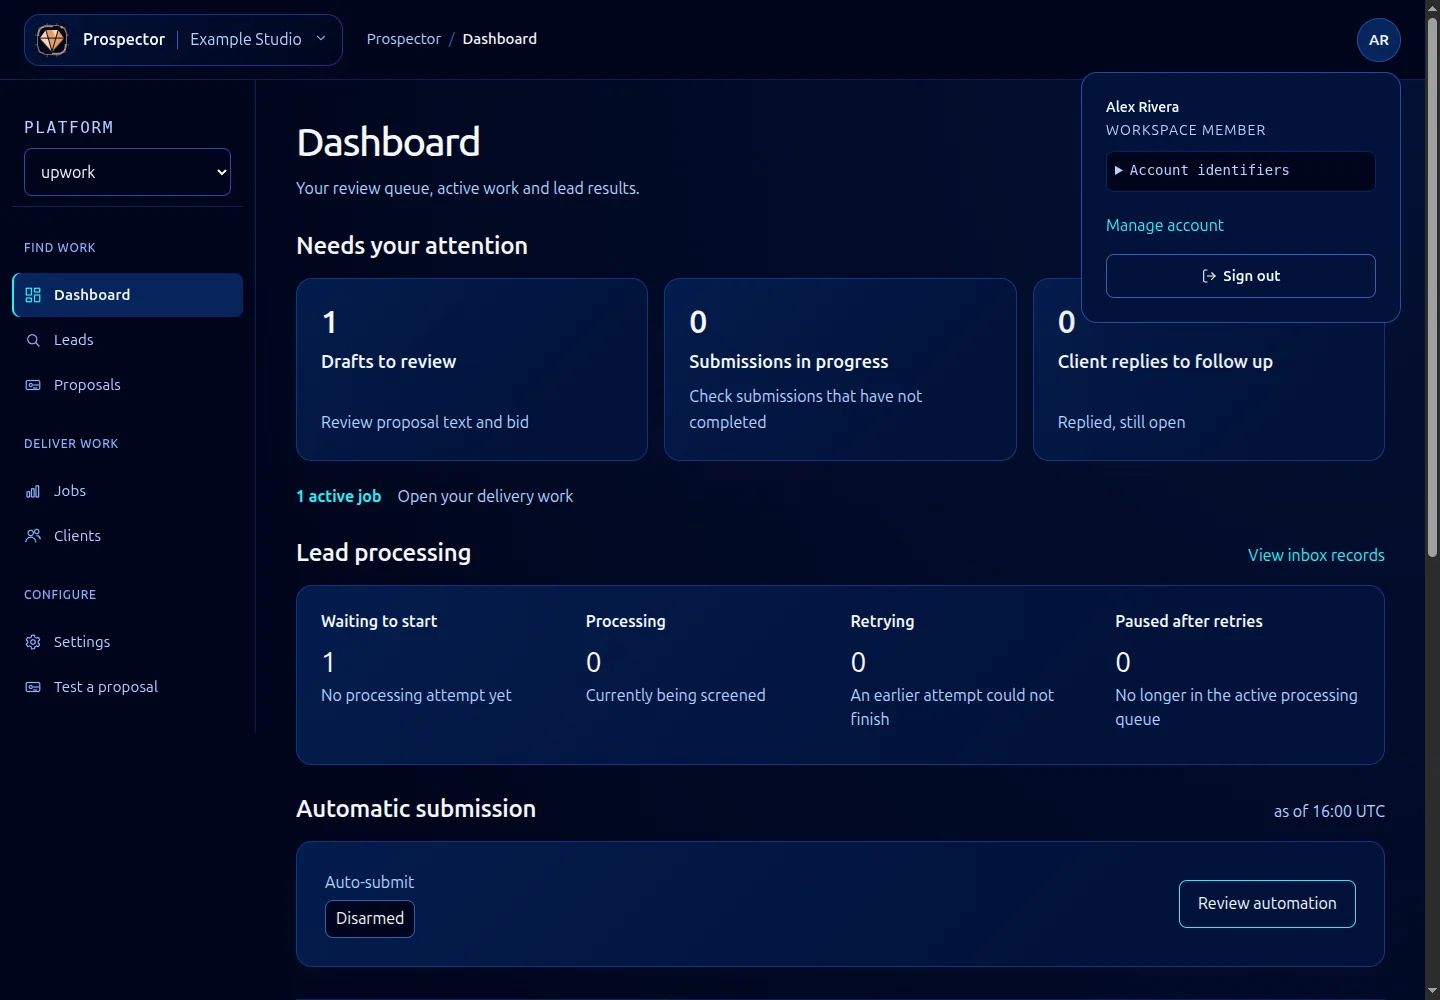Click the Dashboard grid icon in sidebar
Viewport: 1440px width, 1000px height.
pyautogui.click(x=33, y=295)
